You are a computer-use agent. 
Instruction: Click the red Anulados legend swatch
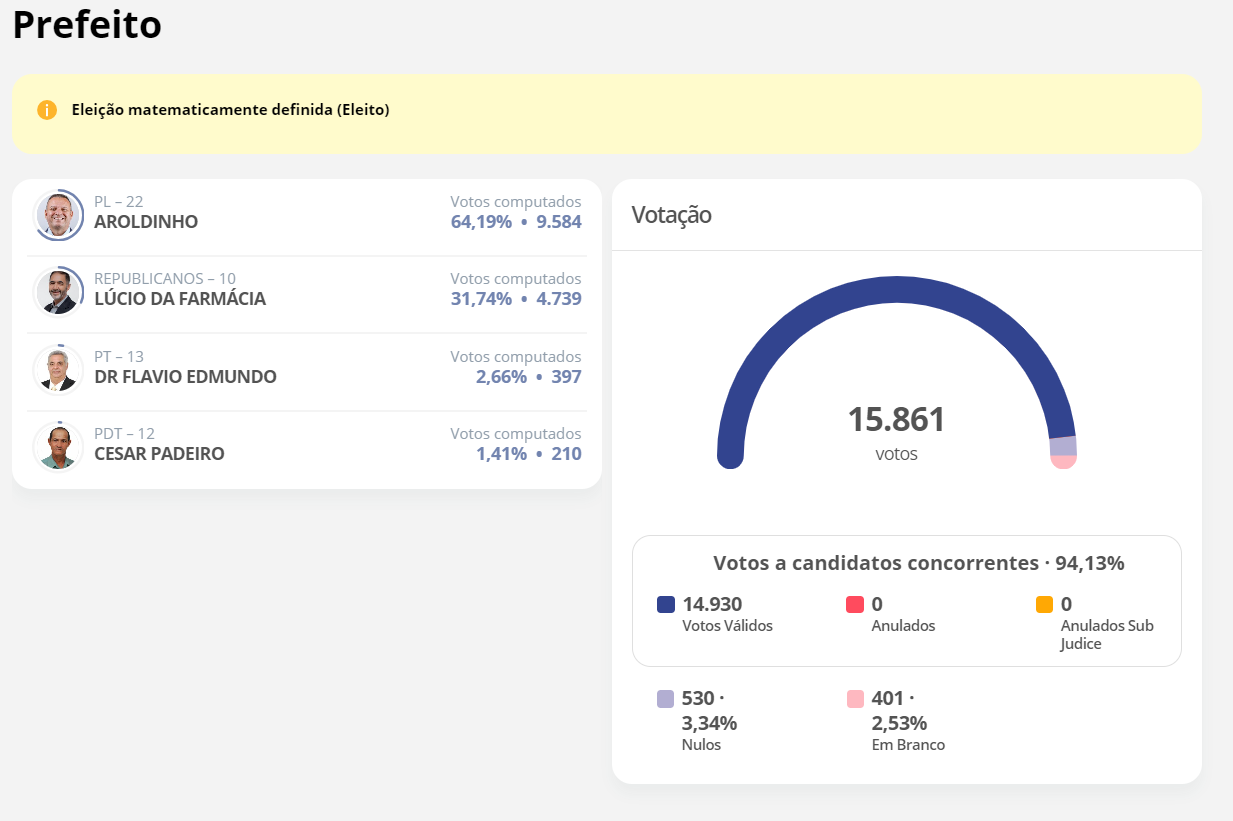pyautogui.click(x=855, y=604)
